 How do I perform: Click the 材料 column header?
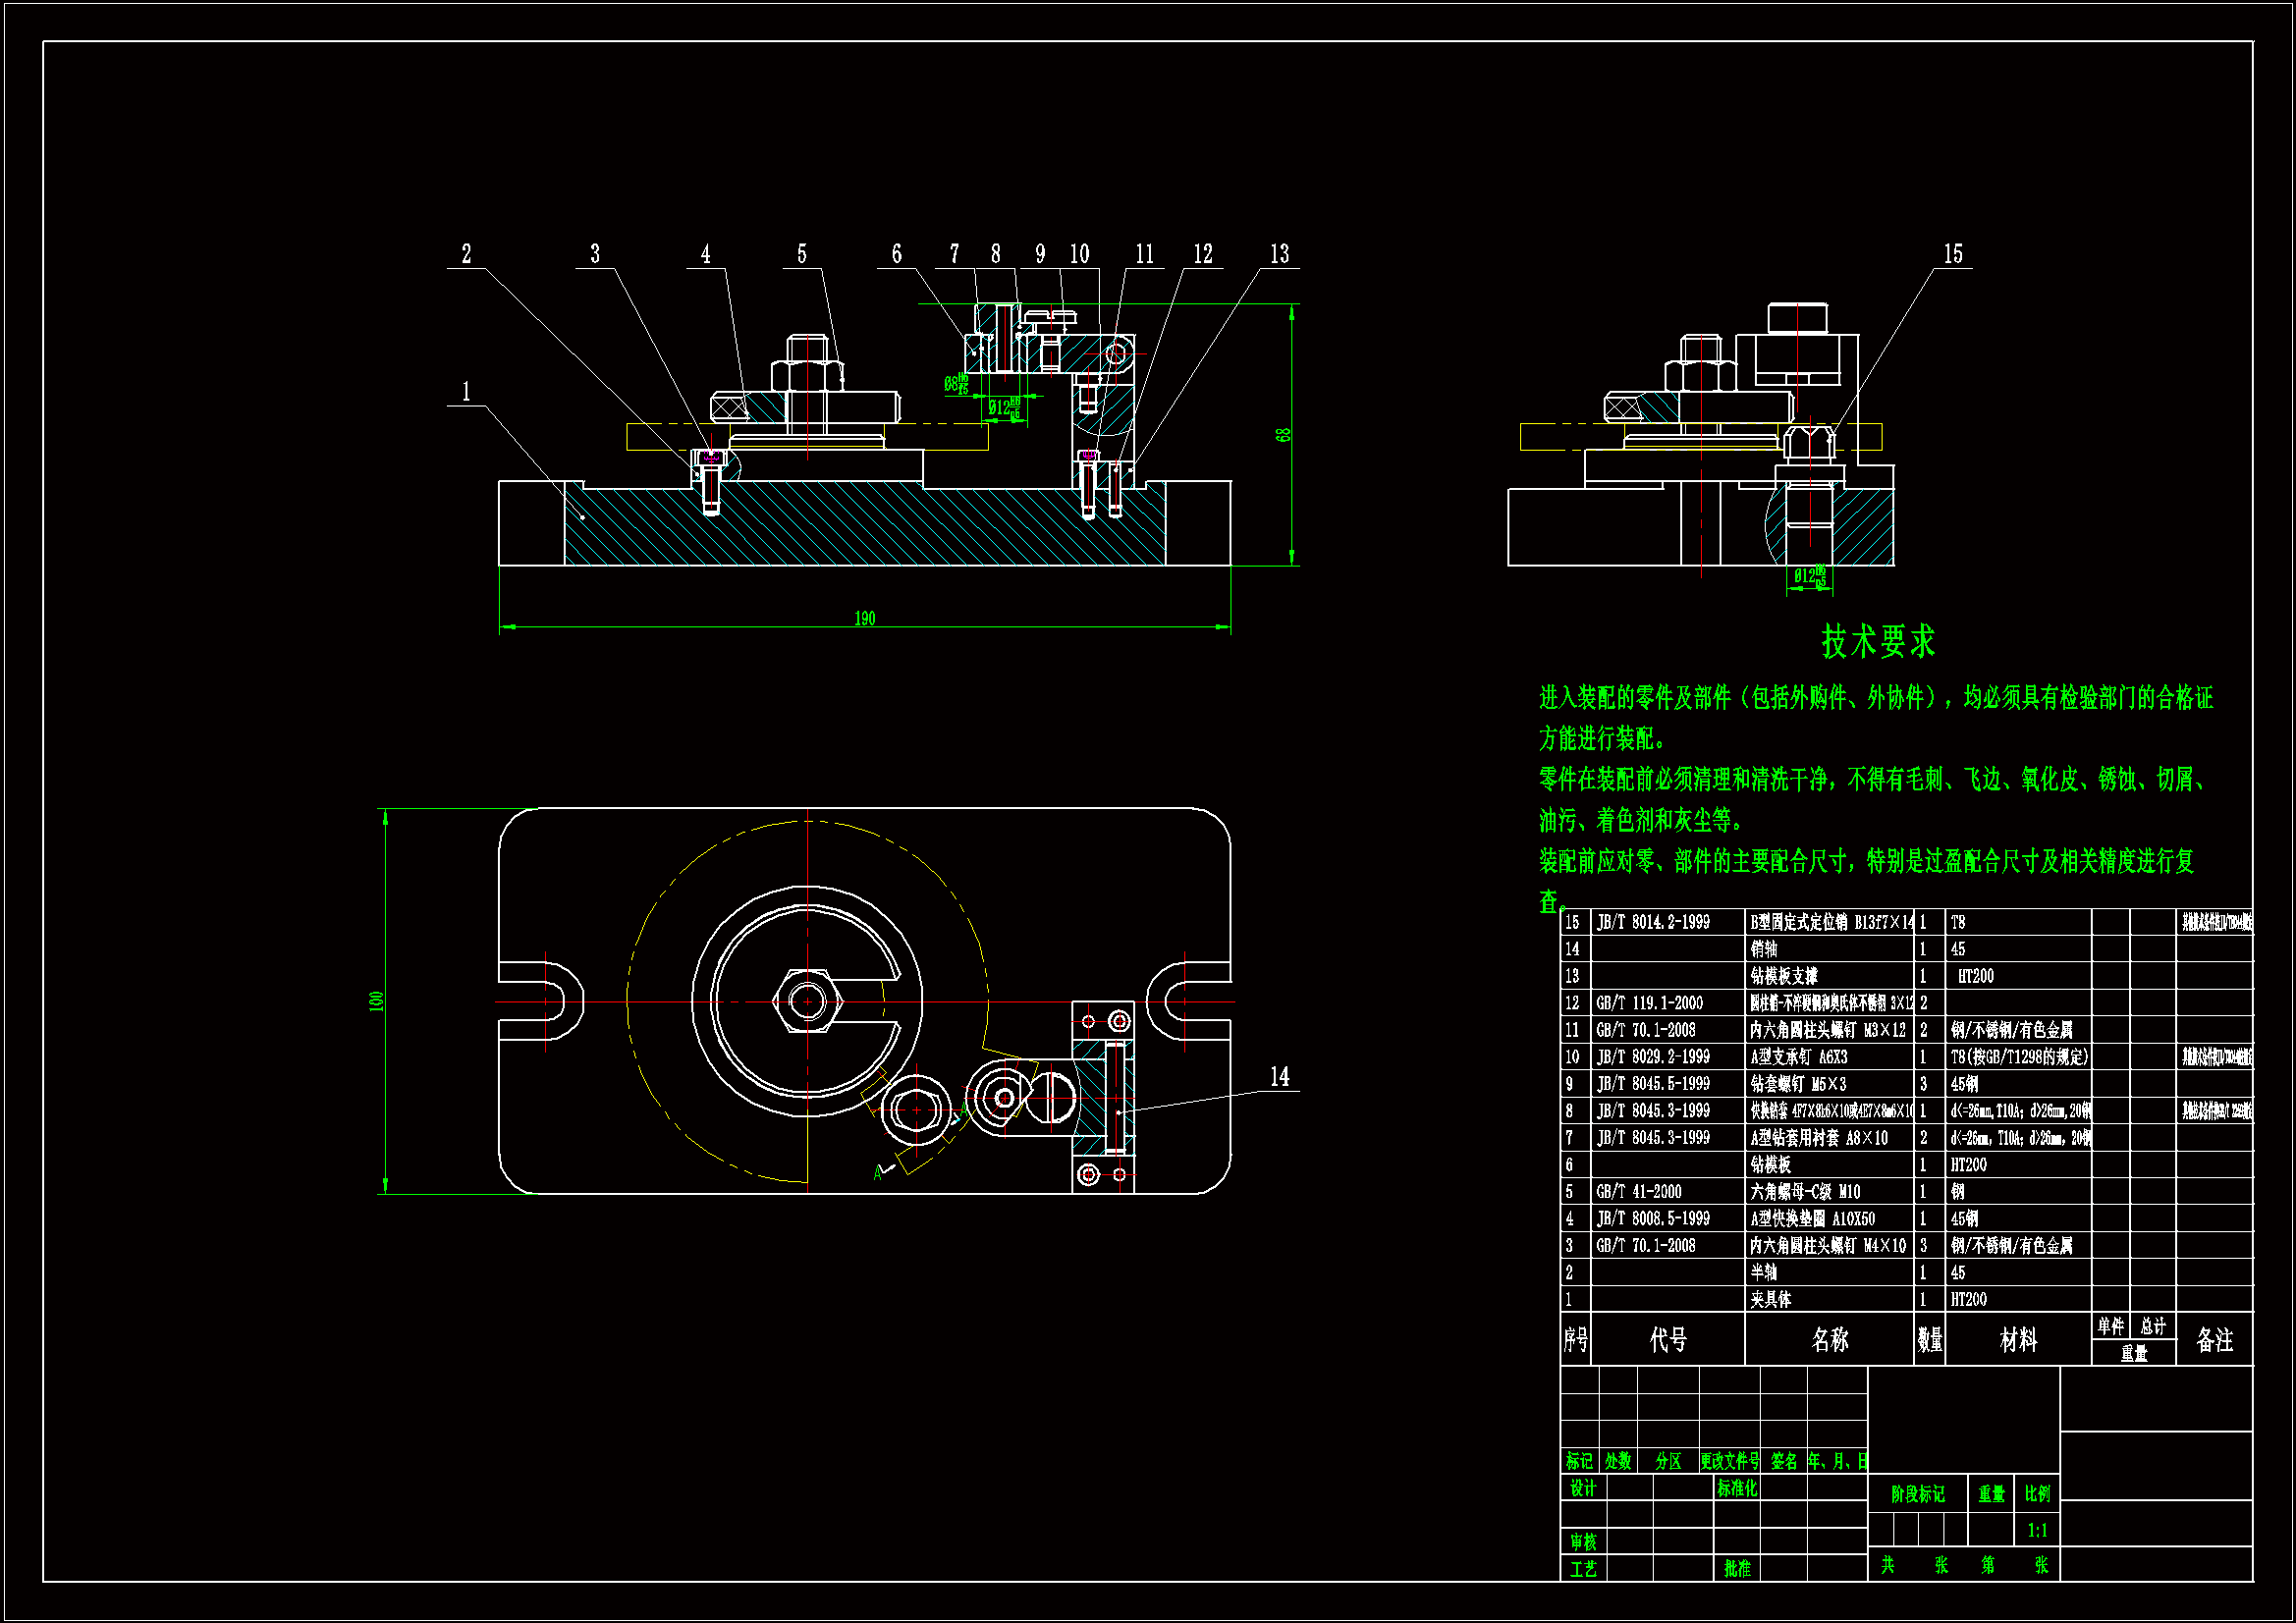[x=2018, y=1340]
